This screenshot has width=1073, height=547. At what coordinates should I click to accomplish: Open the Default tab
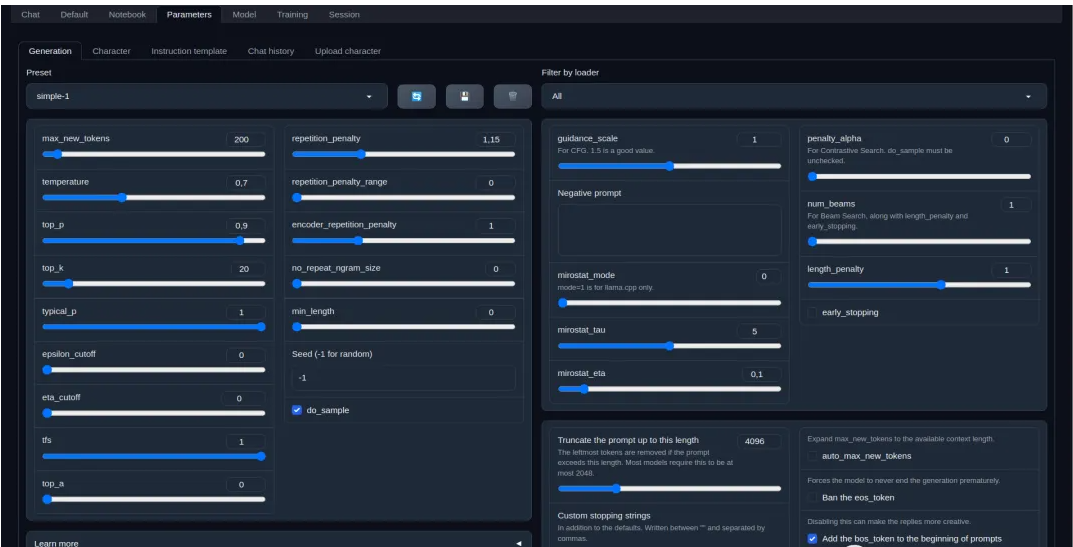pyautogui.click(x=74, y=14)
